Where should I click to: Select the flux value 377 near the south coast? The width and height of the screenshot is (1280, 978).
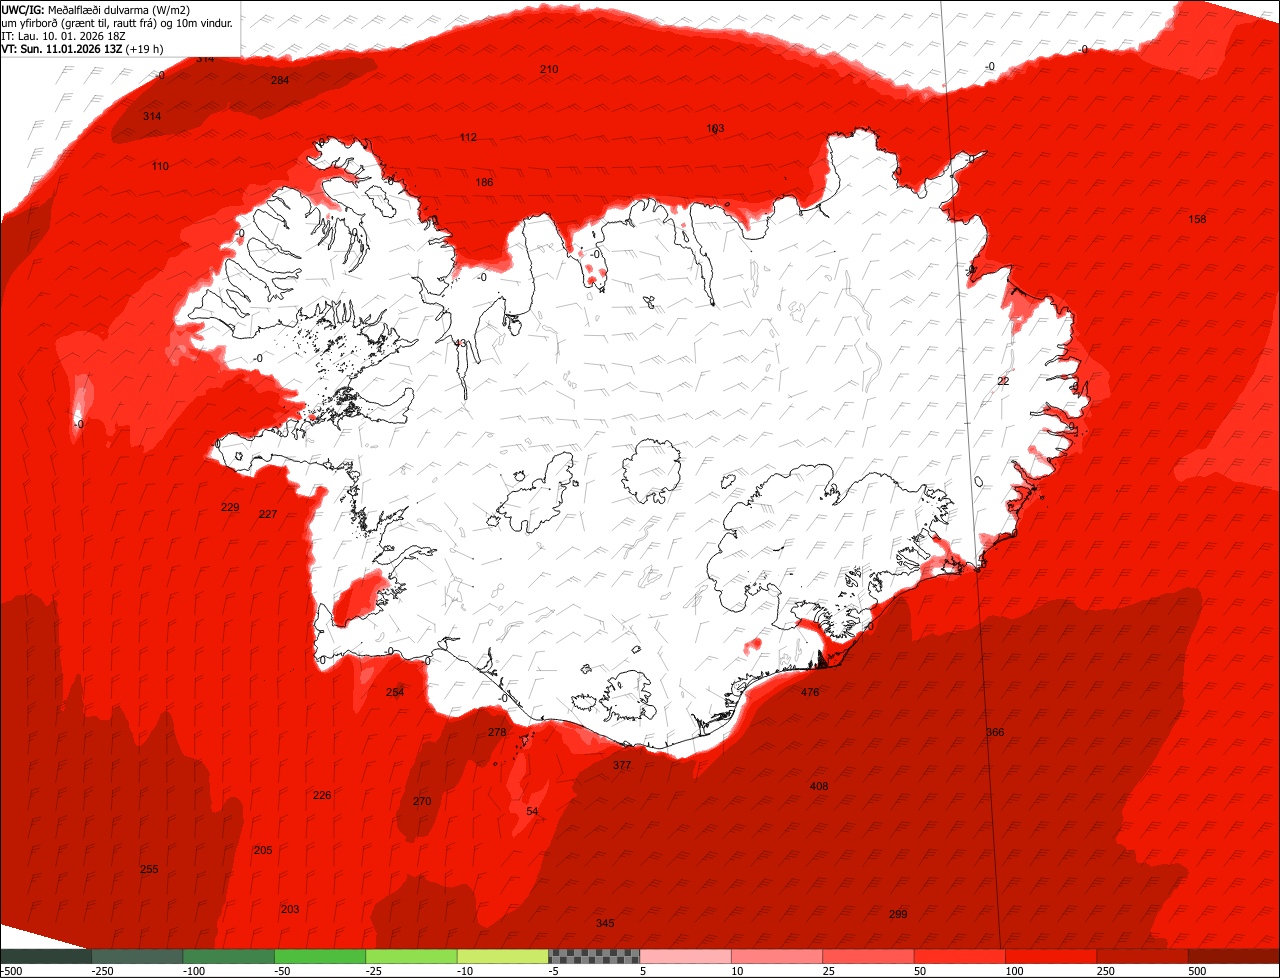(x=622, y=765)
